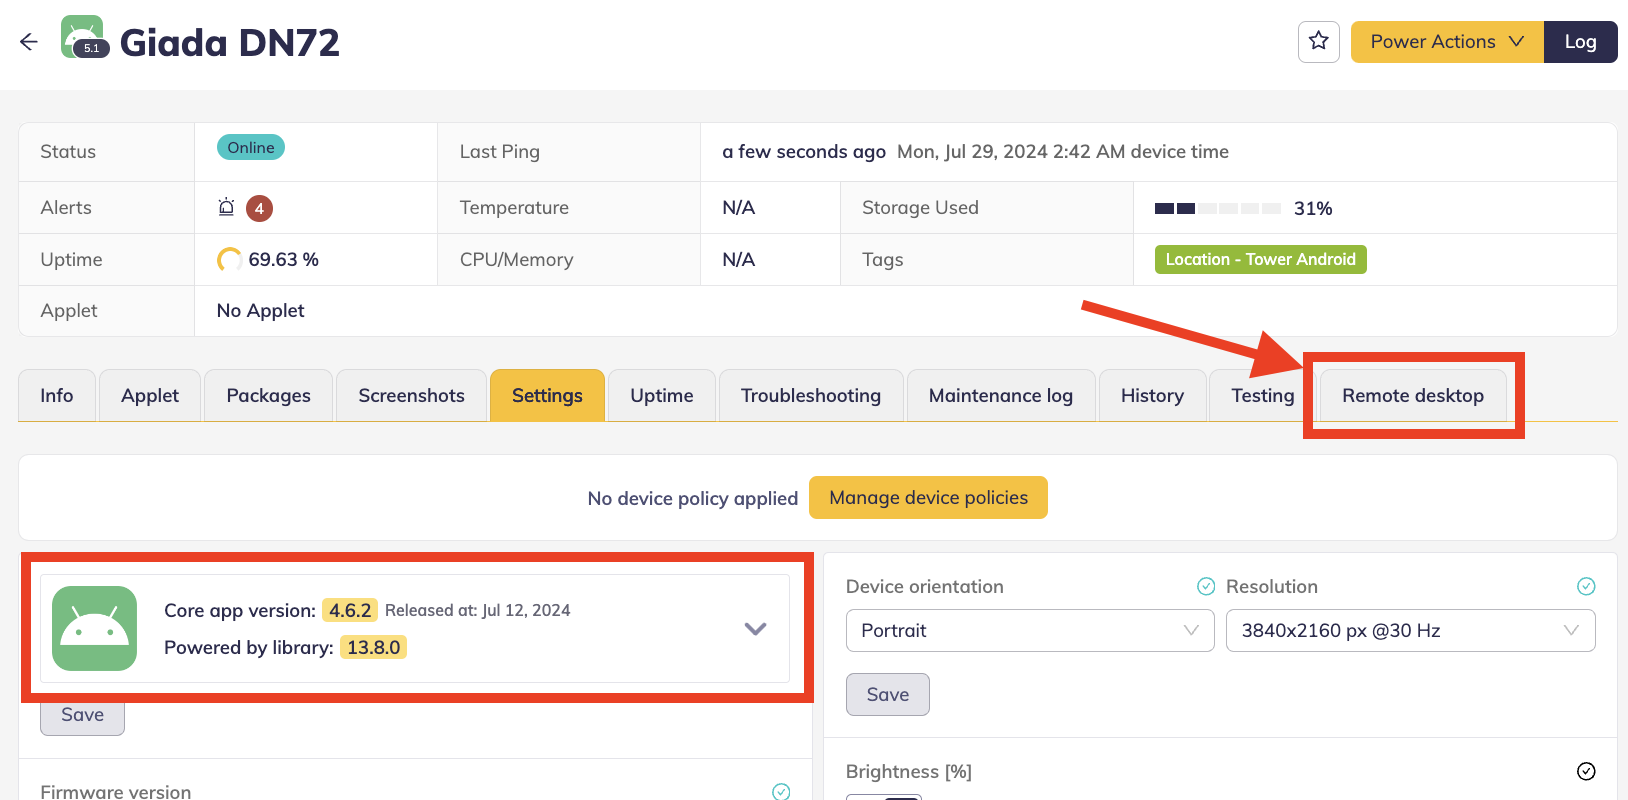Click the Android core app icon

click(94, 628)
